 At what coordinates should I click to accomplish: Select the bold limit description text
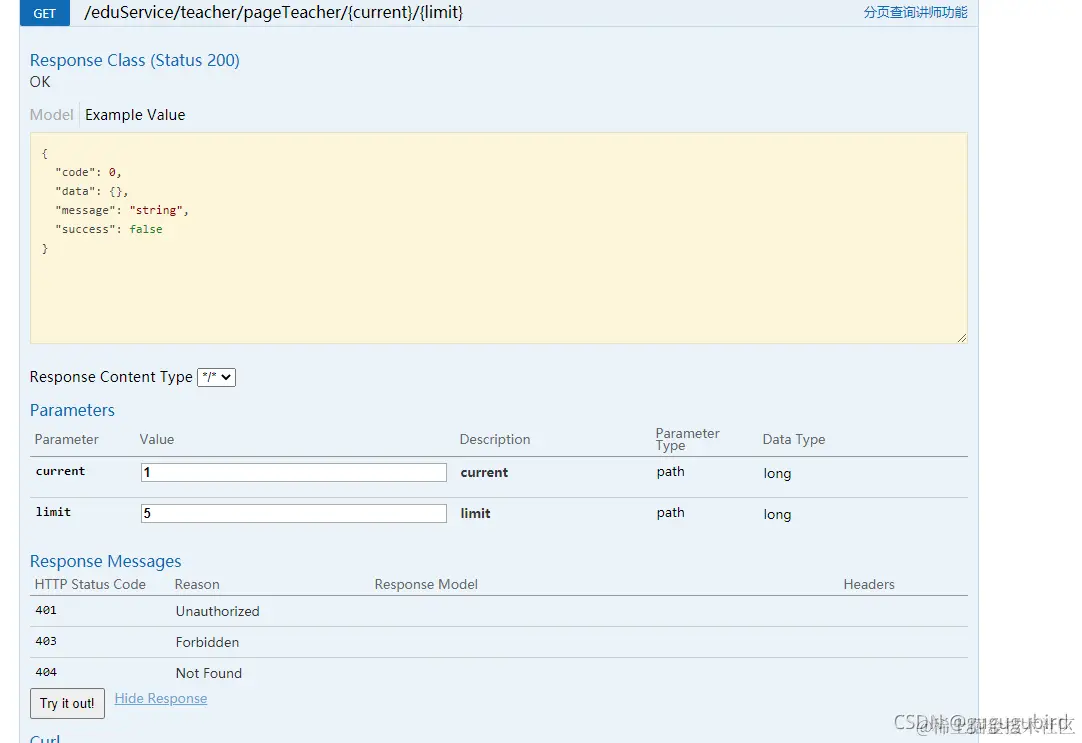pyautogui.click(x=475, y=513)
